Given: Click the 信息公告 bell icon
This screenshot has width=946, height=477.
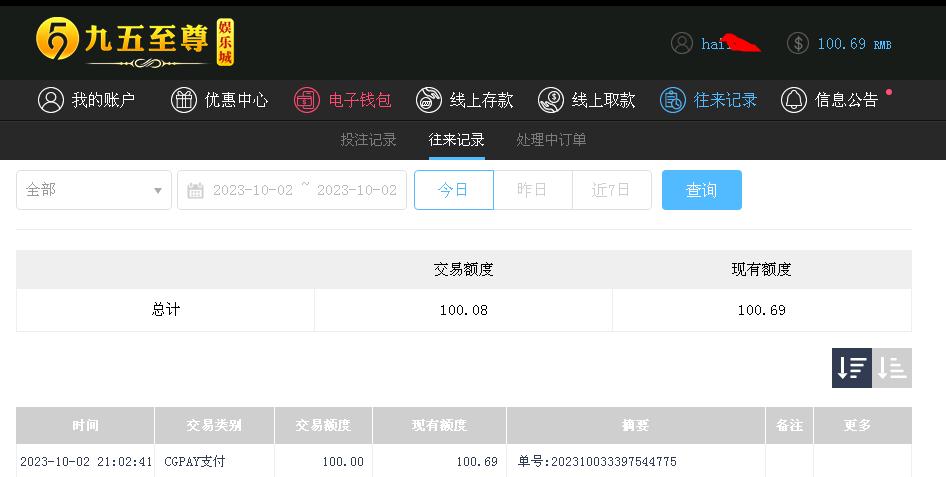Looking at the screenshot, I should 794,100.
